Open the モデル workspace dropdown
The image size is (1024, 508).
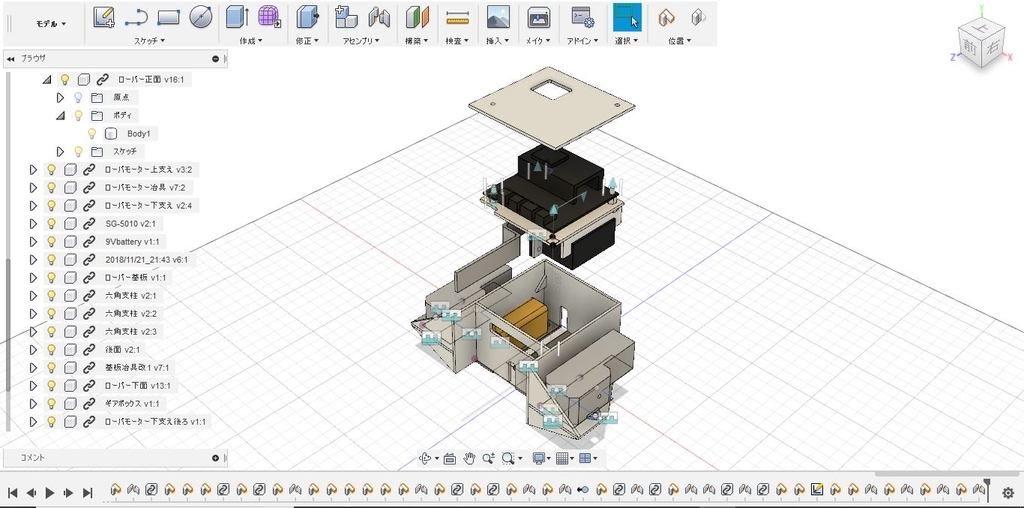(x=51, y=24)
